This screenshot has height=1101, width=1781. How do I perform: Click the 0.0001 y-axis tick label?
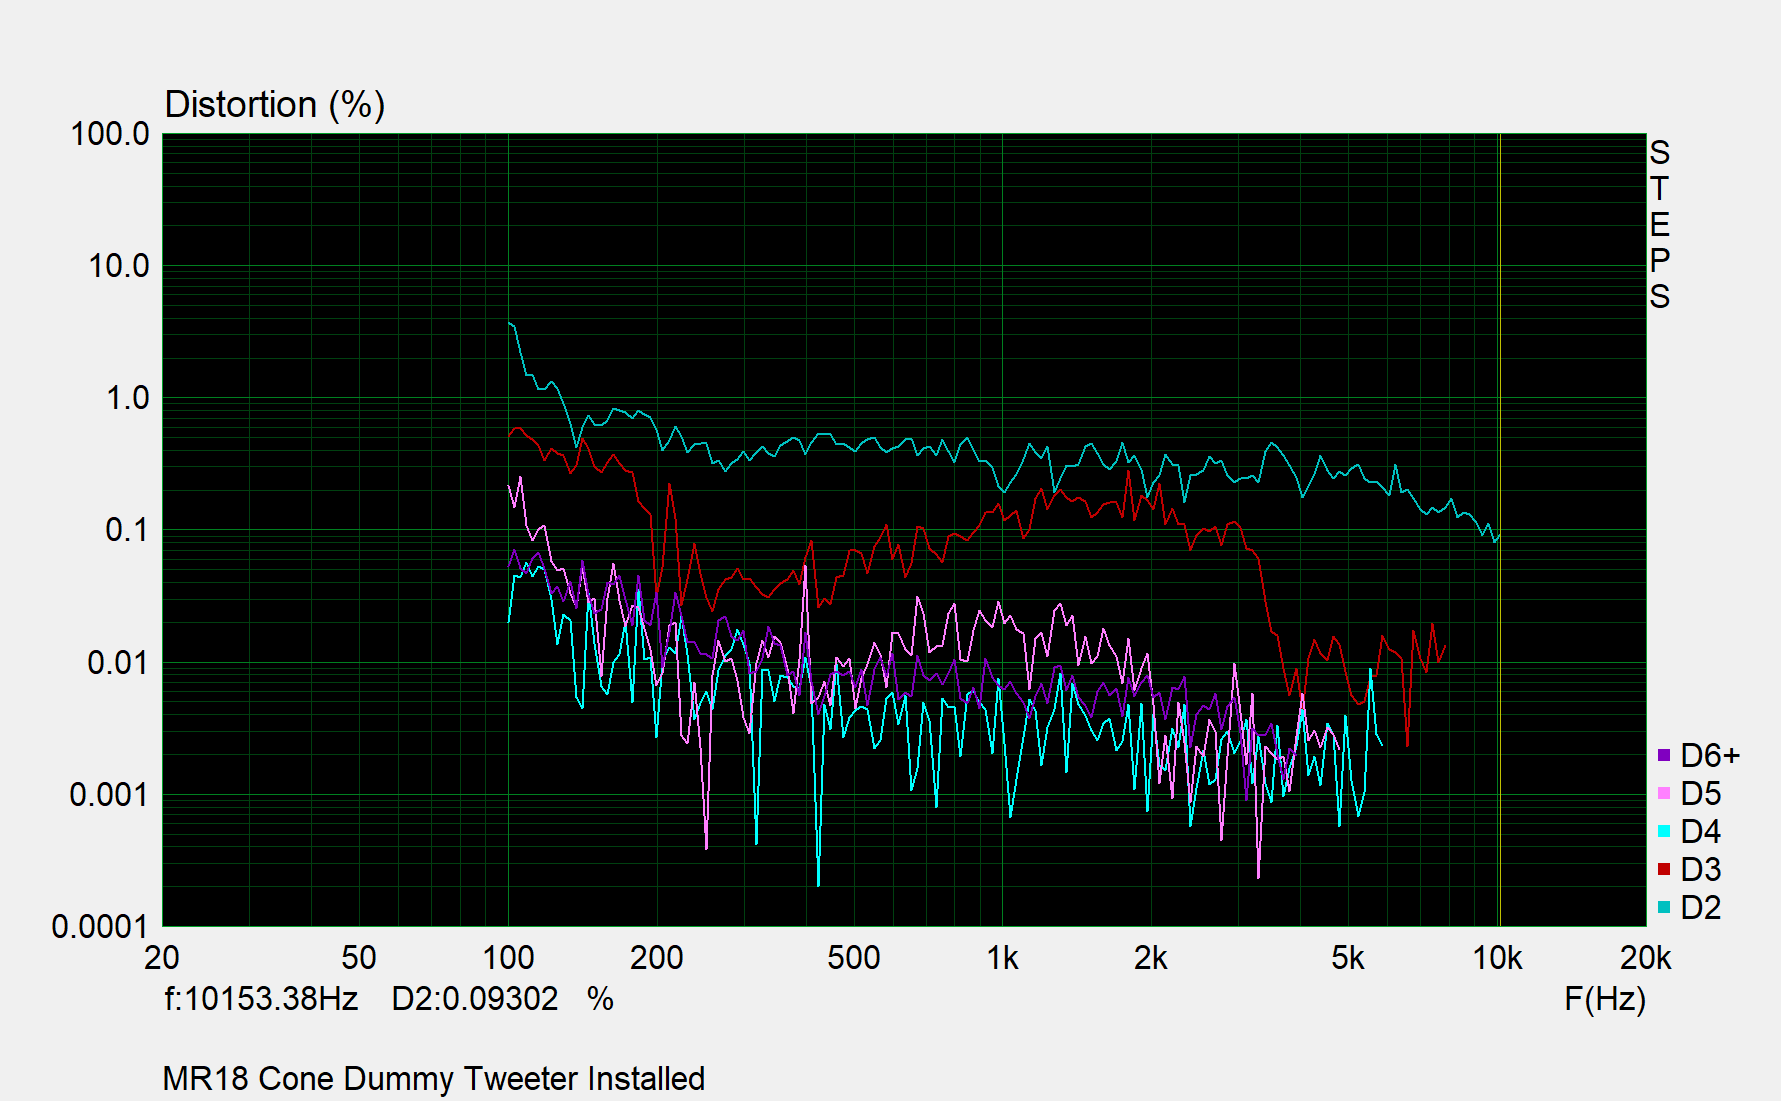(100, 926)
